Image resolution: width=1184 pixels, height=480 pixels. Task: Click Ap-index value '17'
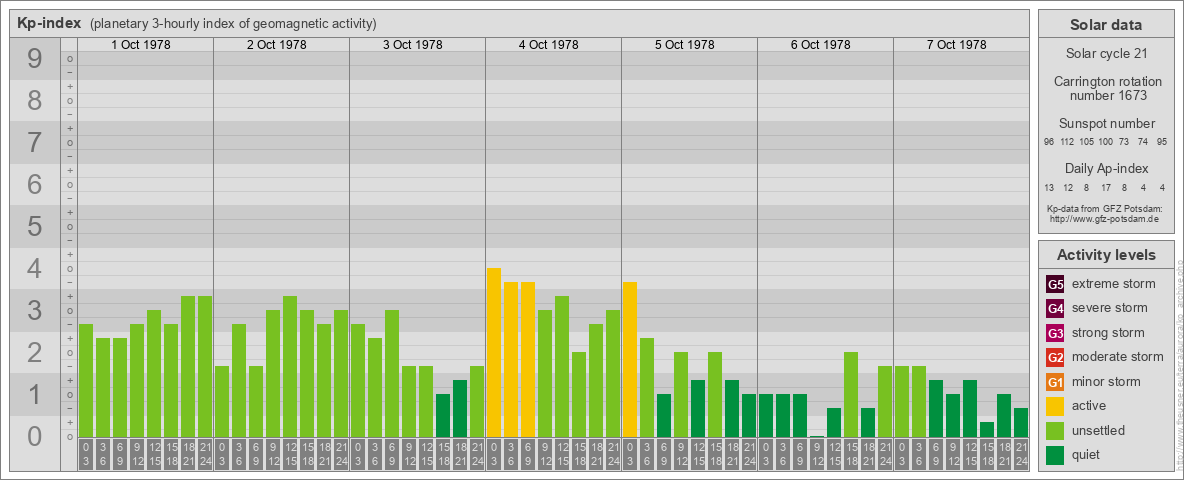coord(1105,187)
